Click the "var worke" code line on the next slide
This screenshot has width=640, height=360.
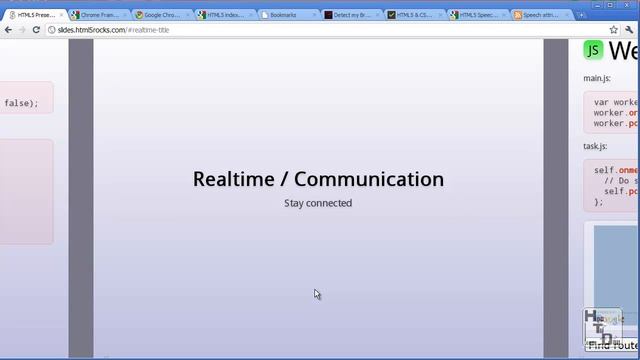615,102
